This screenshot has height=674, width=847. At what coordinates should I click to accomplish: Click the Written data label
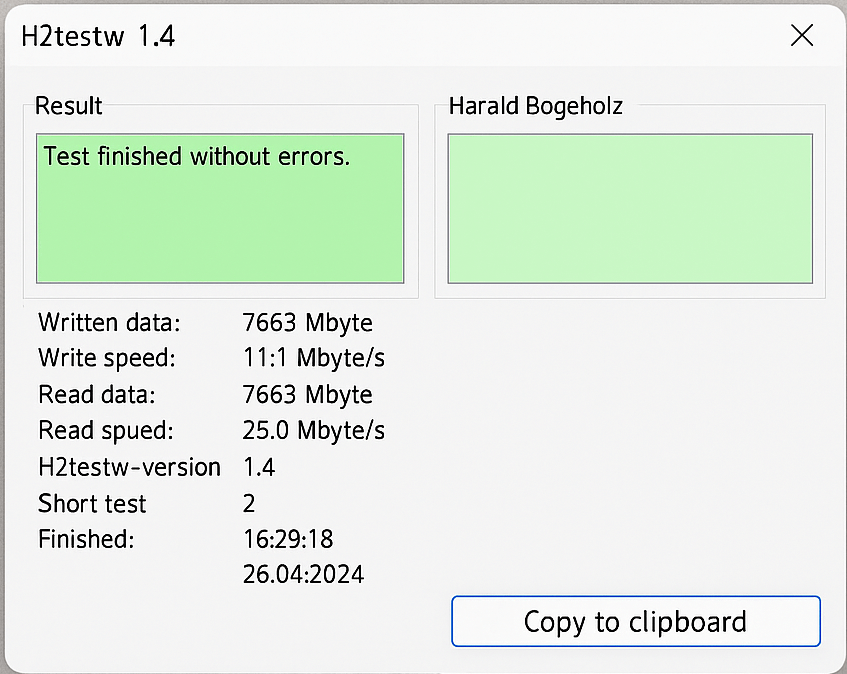[x=110, y=323]
